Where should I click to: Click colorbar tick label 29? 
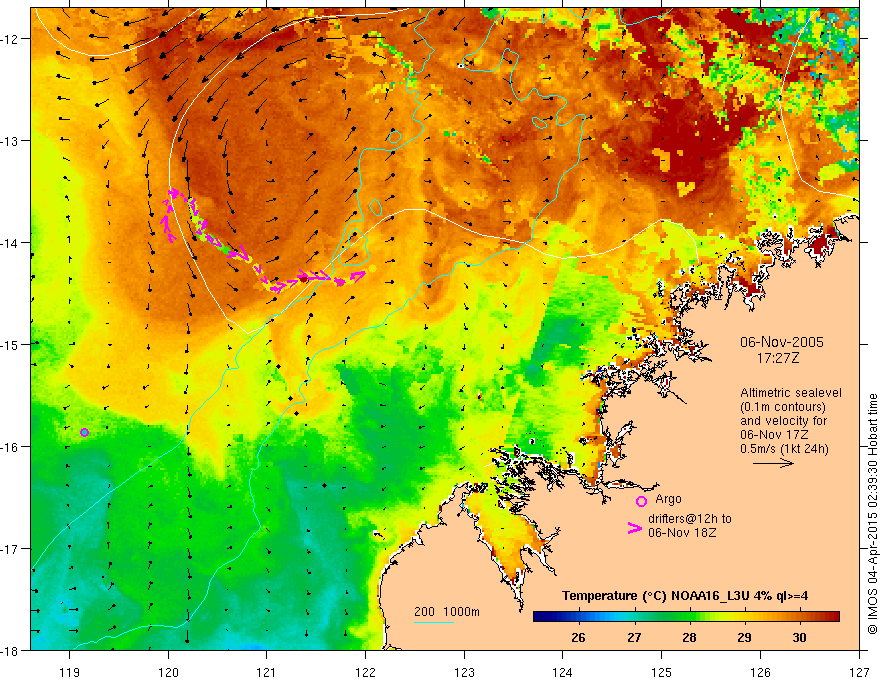click(x=744, y=637)
